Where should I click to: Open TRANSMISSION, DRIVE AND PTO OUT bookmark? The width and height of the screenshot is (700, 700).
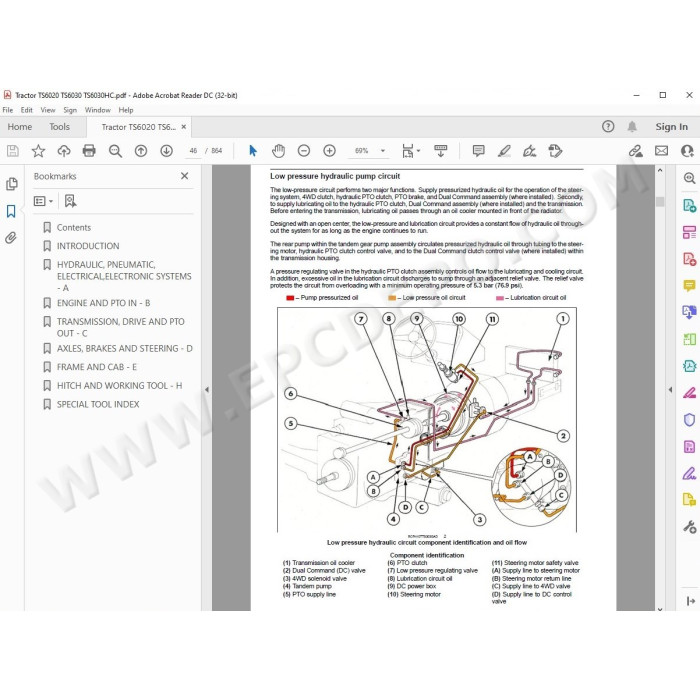(120, 327)
